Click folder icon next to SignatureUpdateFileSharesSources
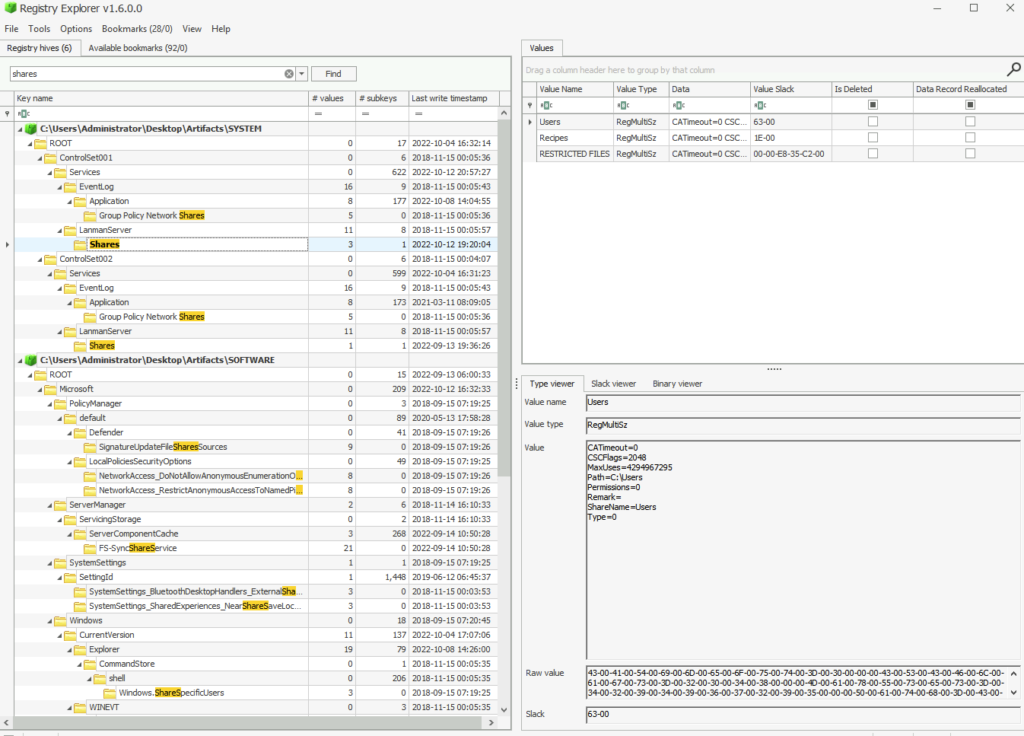Screen dimensions: 1024x736 click(x=90, y=447)
